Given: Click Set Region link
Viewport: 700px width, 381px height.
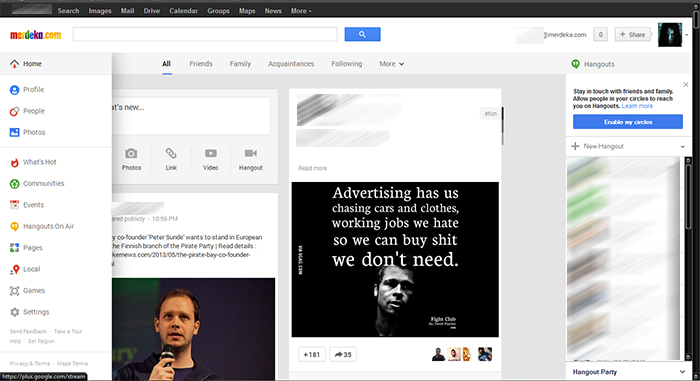Looking at the screenshot, I should tap(41, 341).
